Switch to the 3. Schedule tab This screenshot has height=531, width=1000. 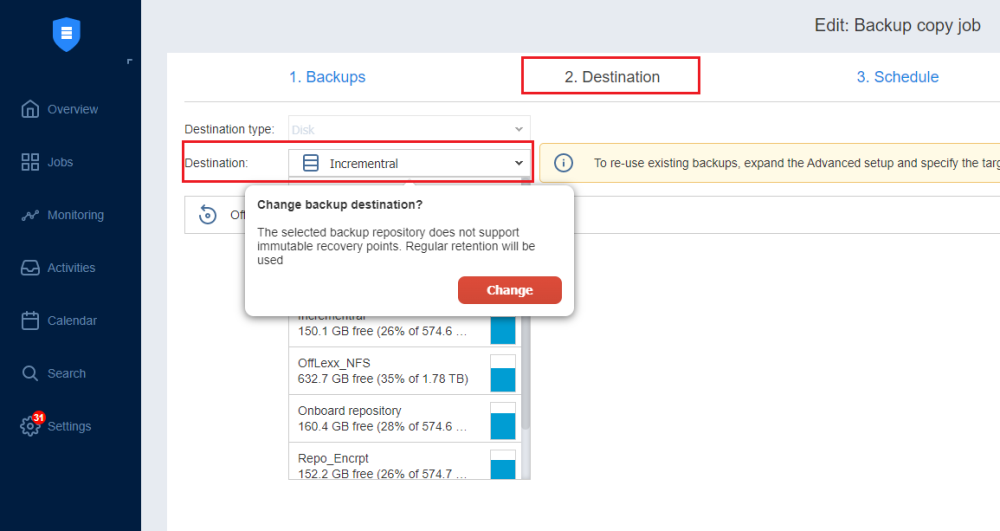pos(897,77)
